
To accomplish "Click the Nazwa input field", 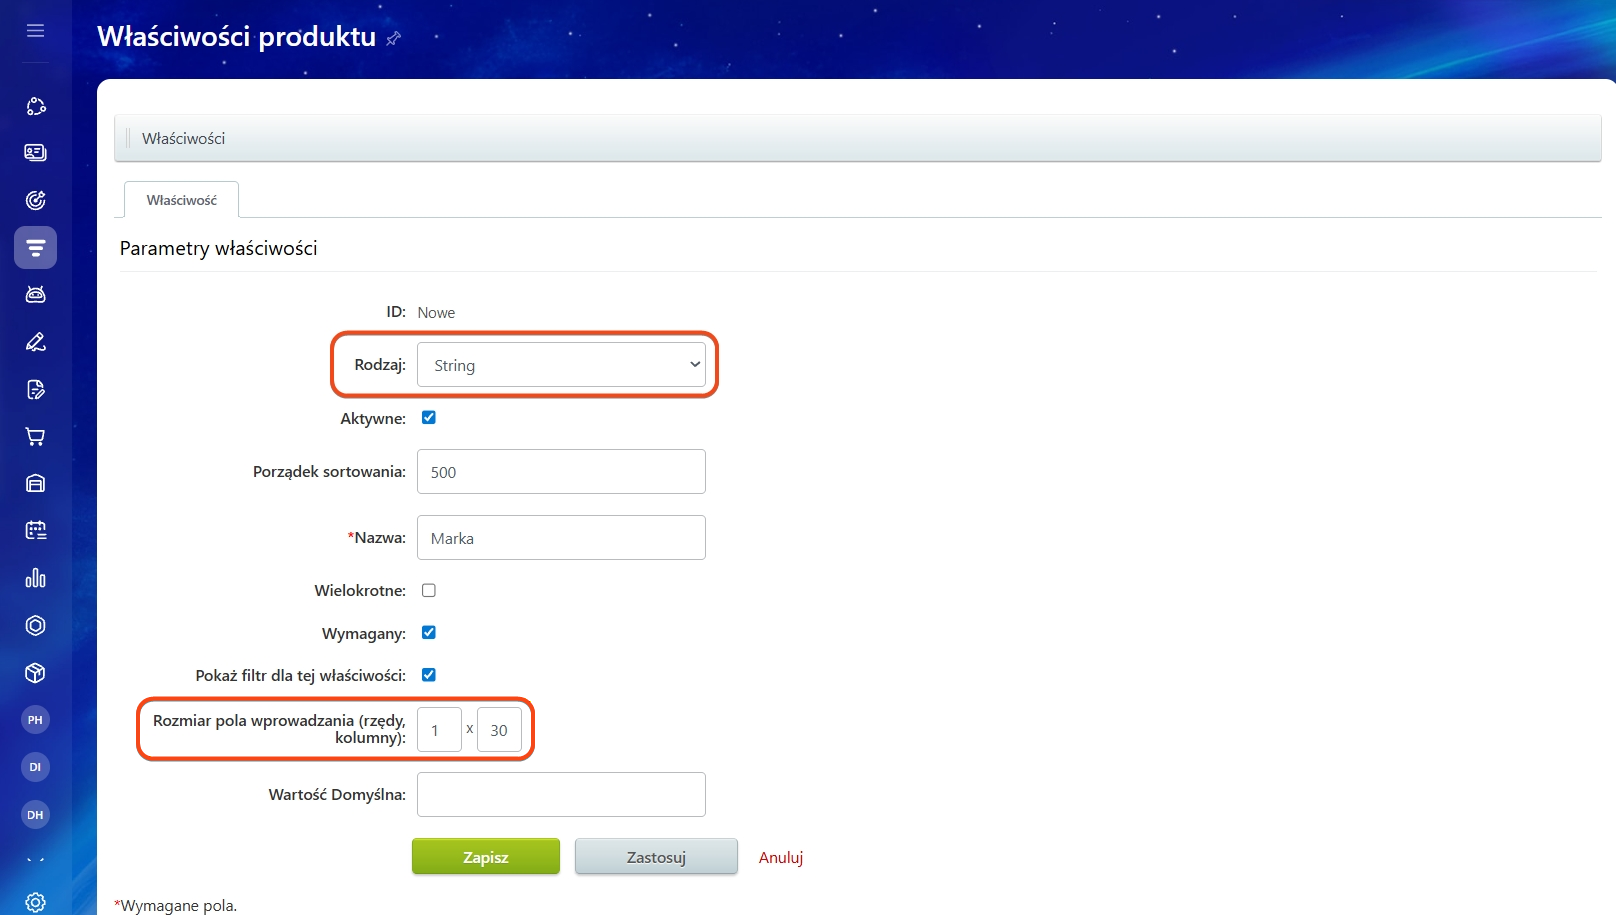I will click(561, 538).
